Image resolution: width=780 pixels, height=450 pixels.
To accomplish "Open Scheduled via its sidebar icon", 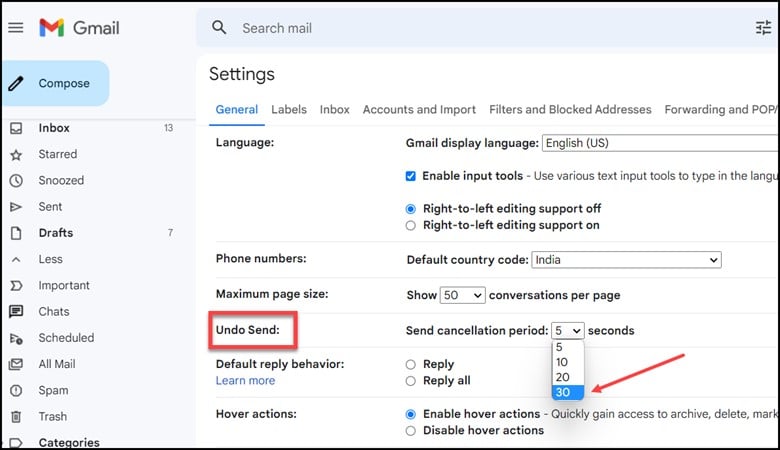I will click(x=16, y=338).
